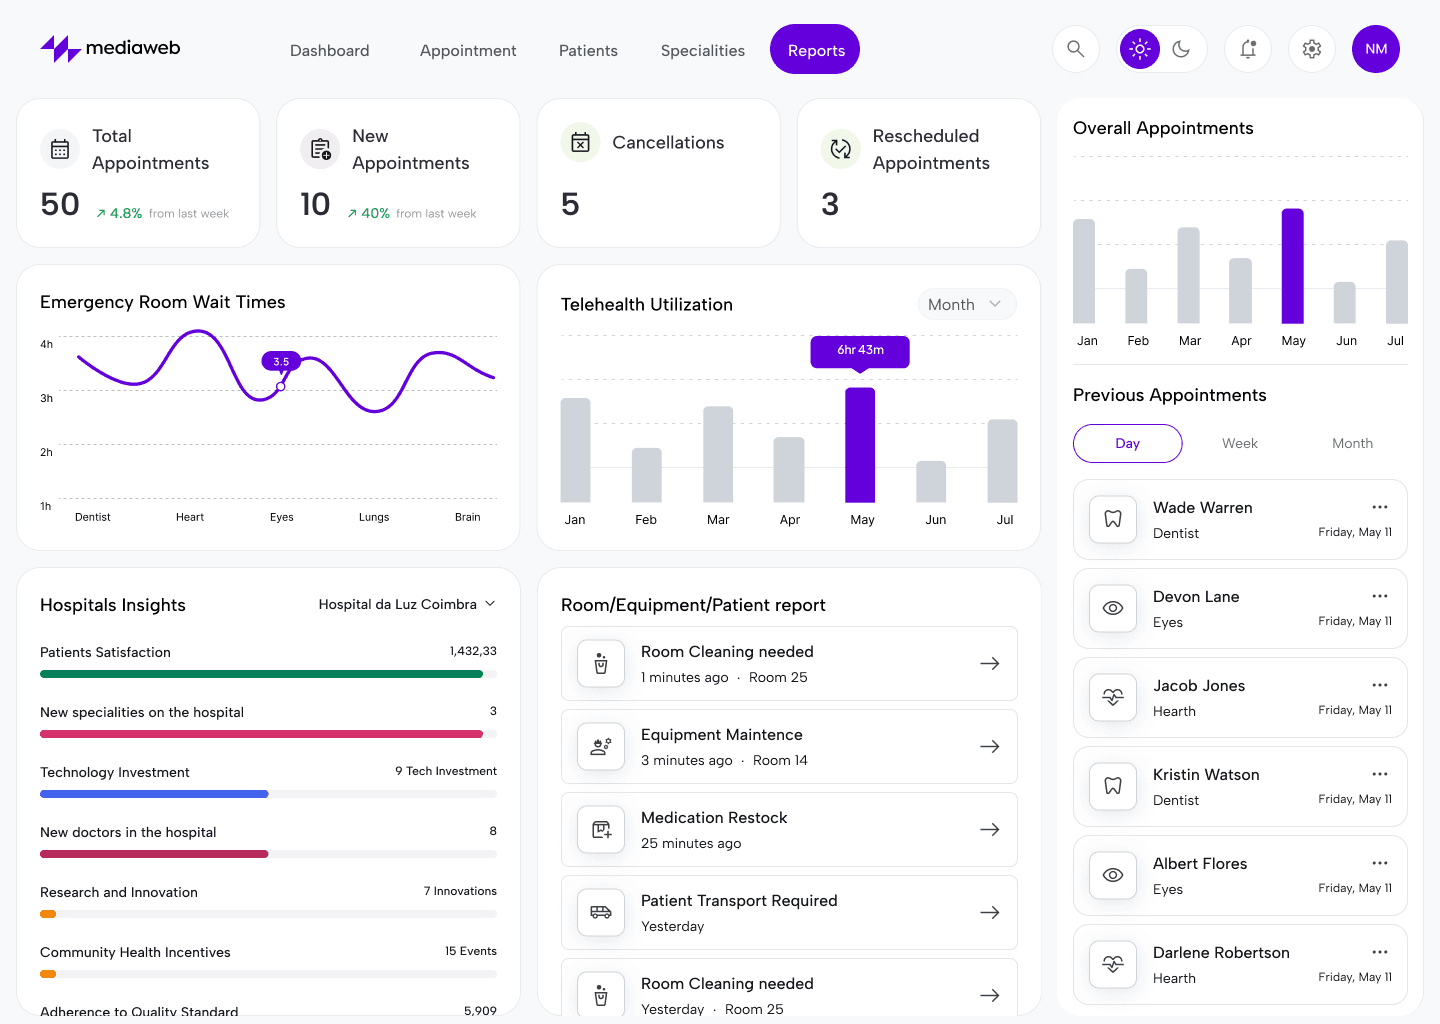The width and height of the screenshot is (1440, 1024).
Task: Click the Rescheduled Appointments icon
Action: (840, 149)
